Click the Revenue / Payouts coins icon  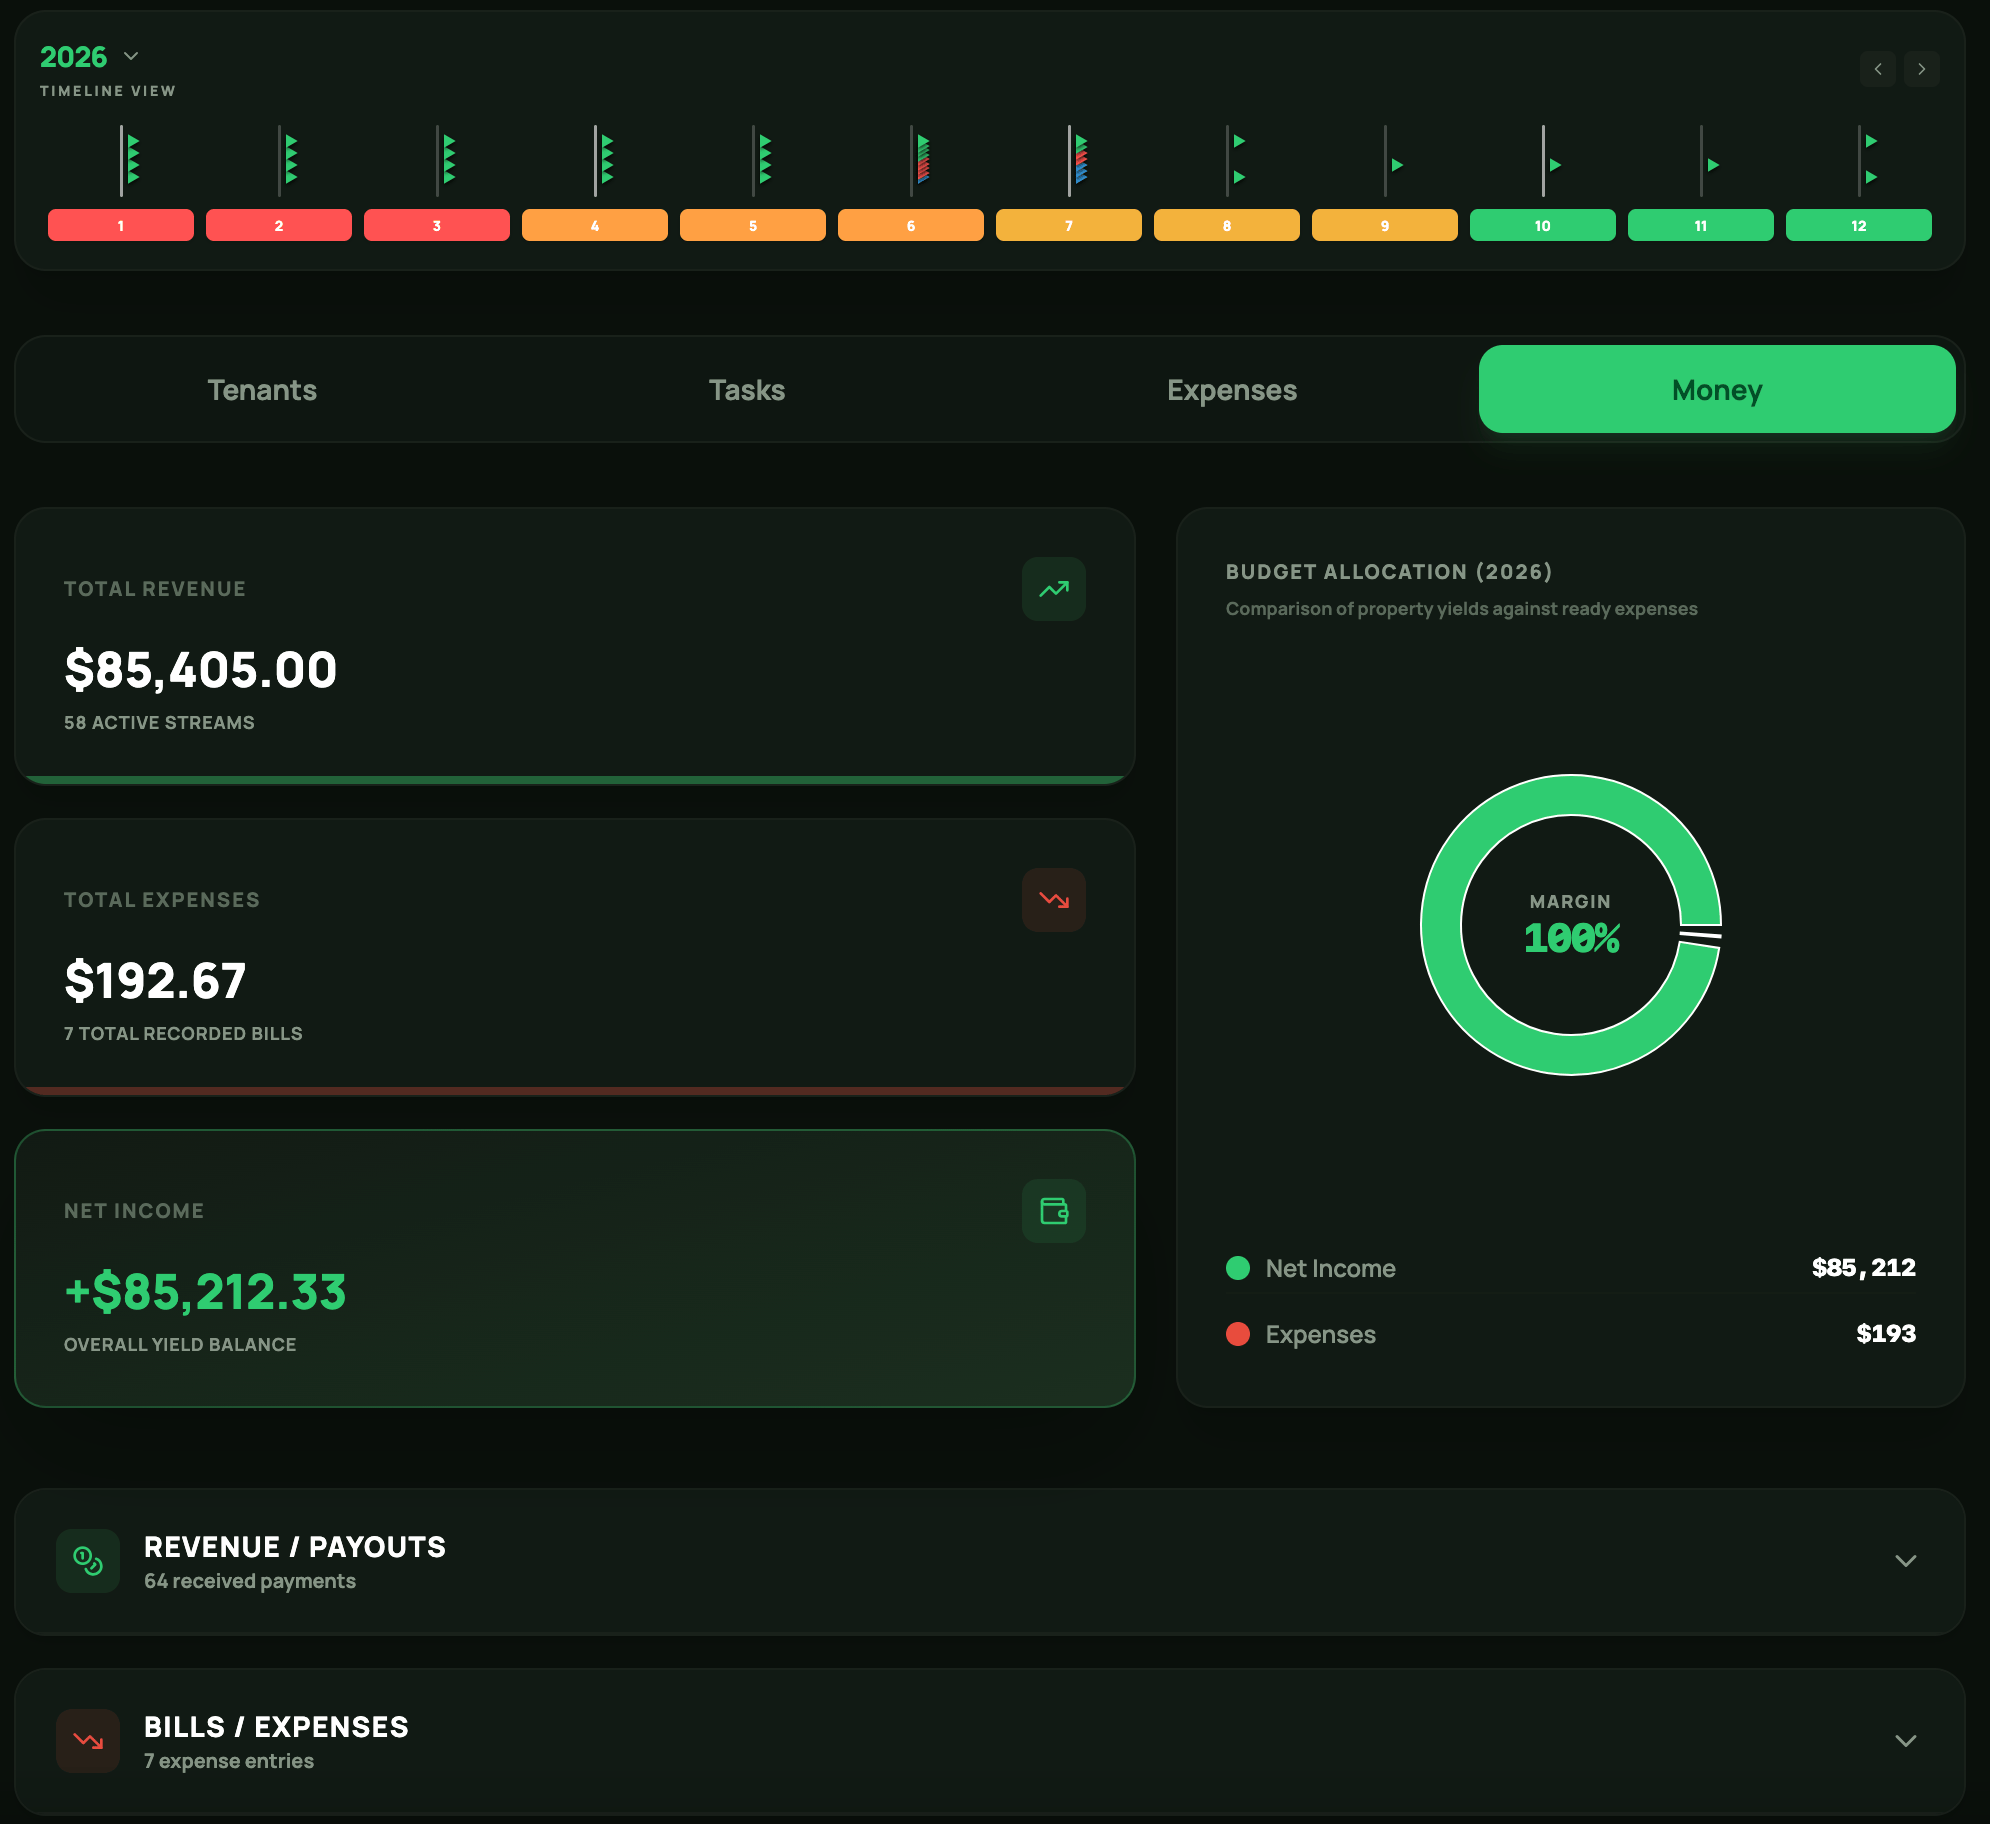coord(88,1561)
